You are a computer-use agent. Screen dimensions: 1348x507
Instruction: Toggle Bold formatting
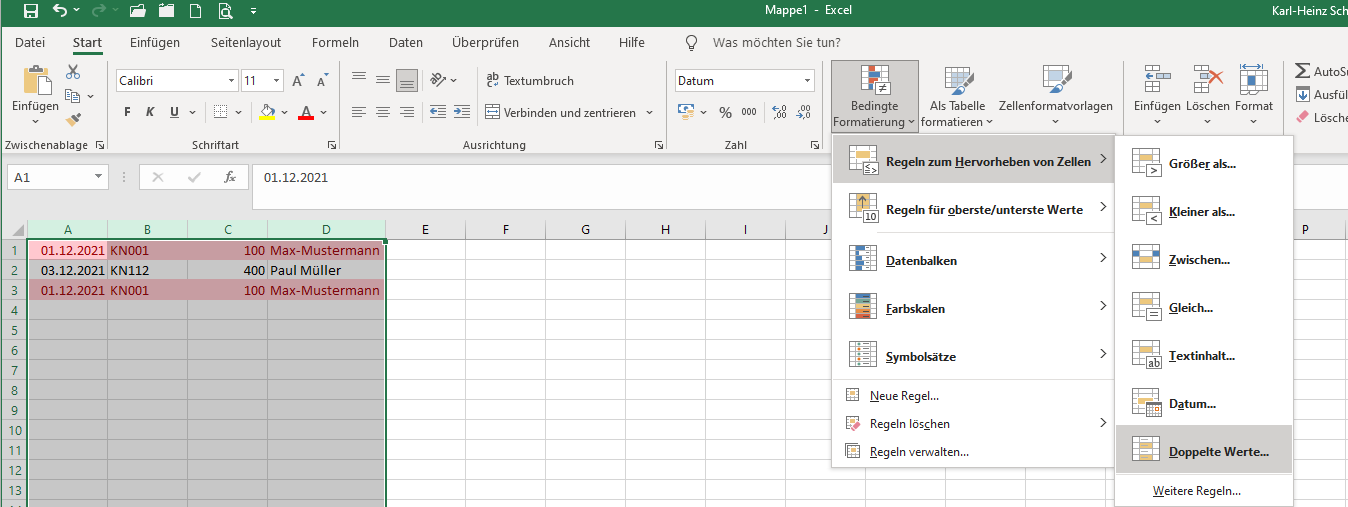click(x=127, y=112)
